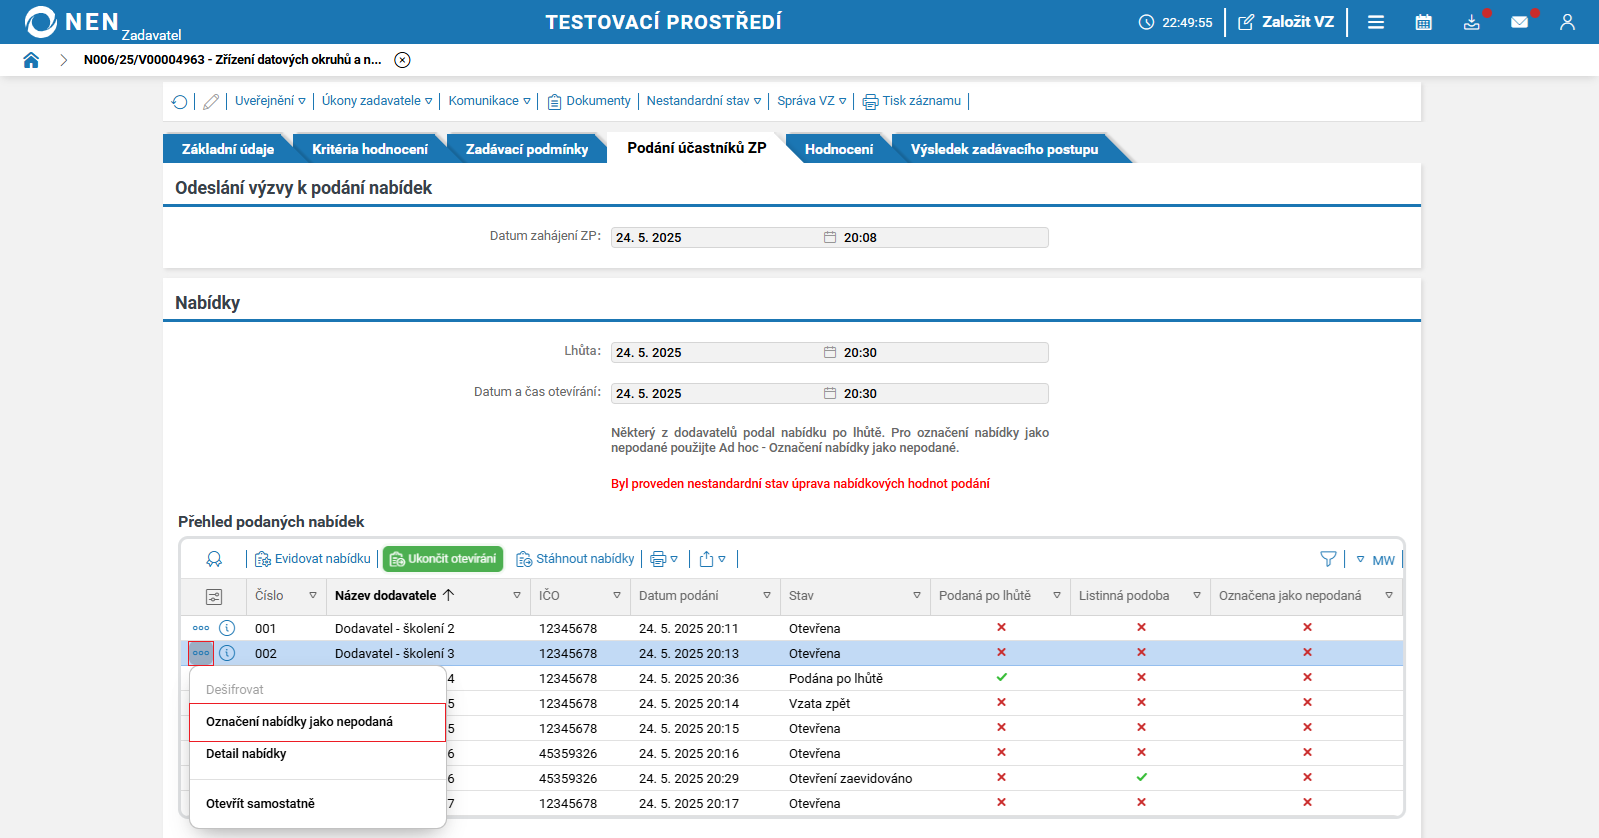The width and height of the screenshot is (1599, 838).
Task: Click the refresh icon in toolbar
Action: click(179, 101)
